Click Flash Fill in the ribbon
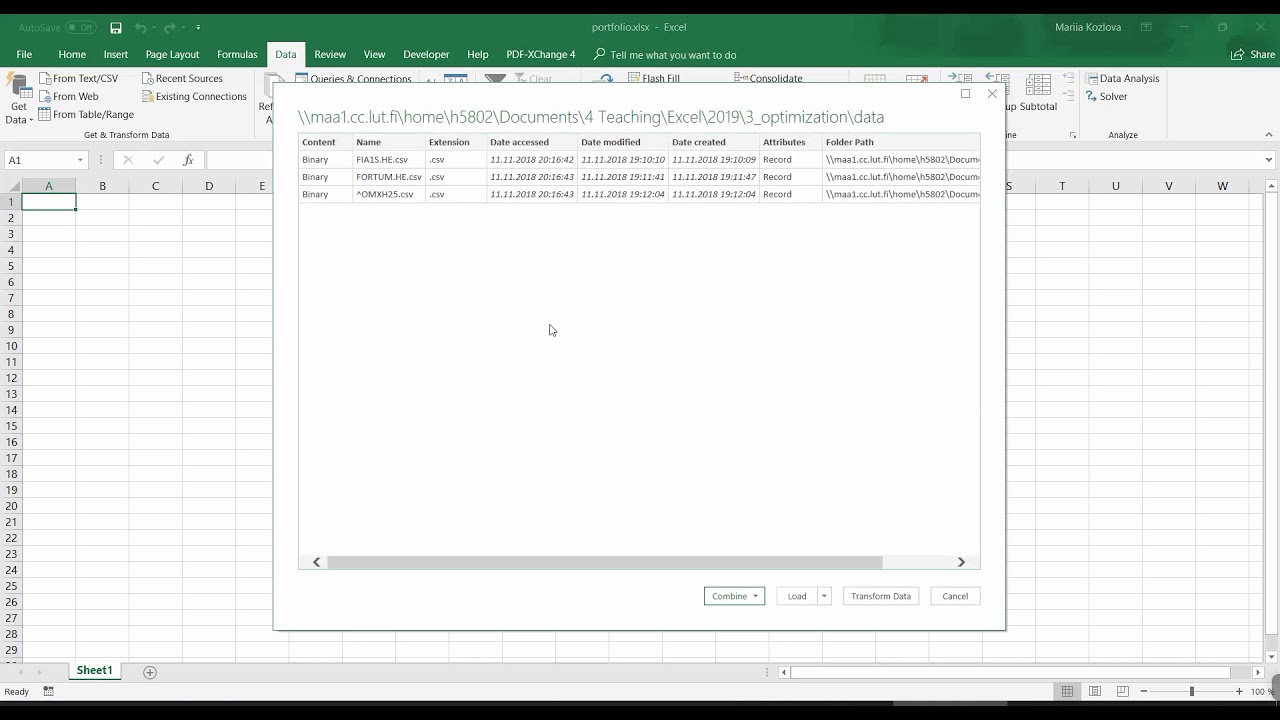This screenshot has width=1280, height=720. pos(653,78)
